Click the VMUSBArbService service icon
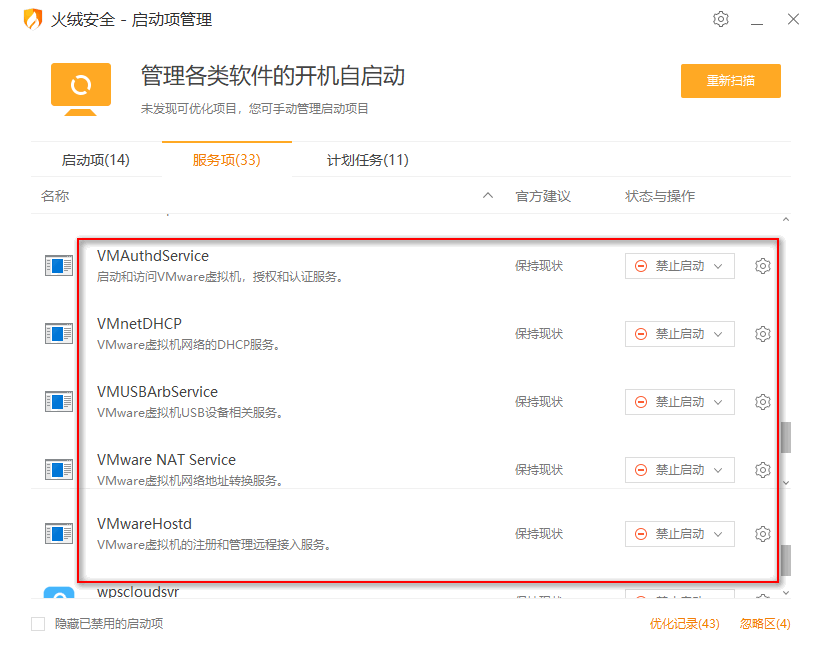 [58, 402]
